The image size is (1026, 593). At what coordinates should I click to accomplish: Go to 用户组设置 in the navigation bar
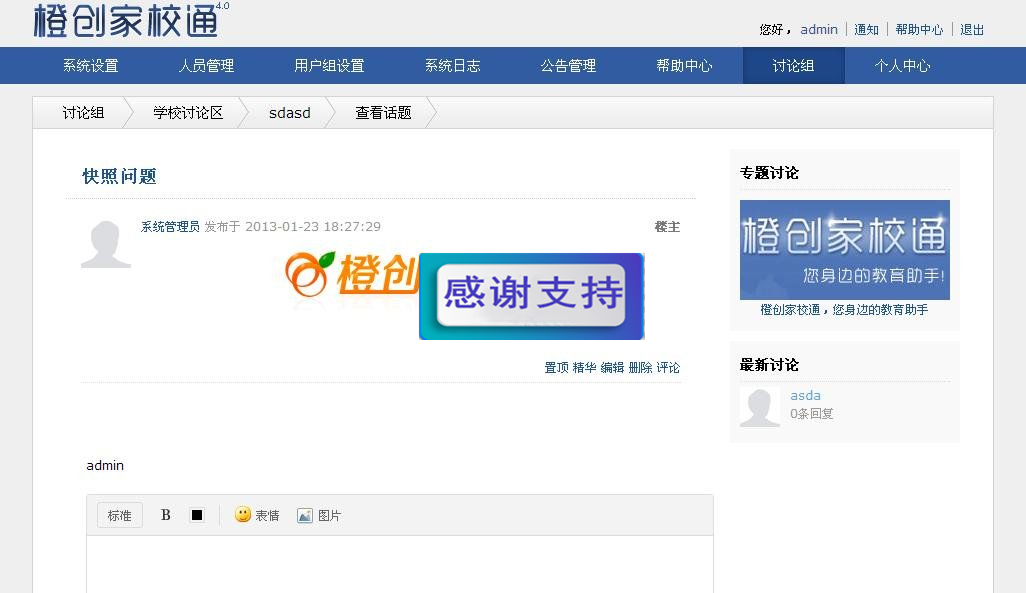coord(329,65)
